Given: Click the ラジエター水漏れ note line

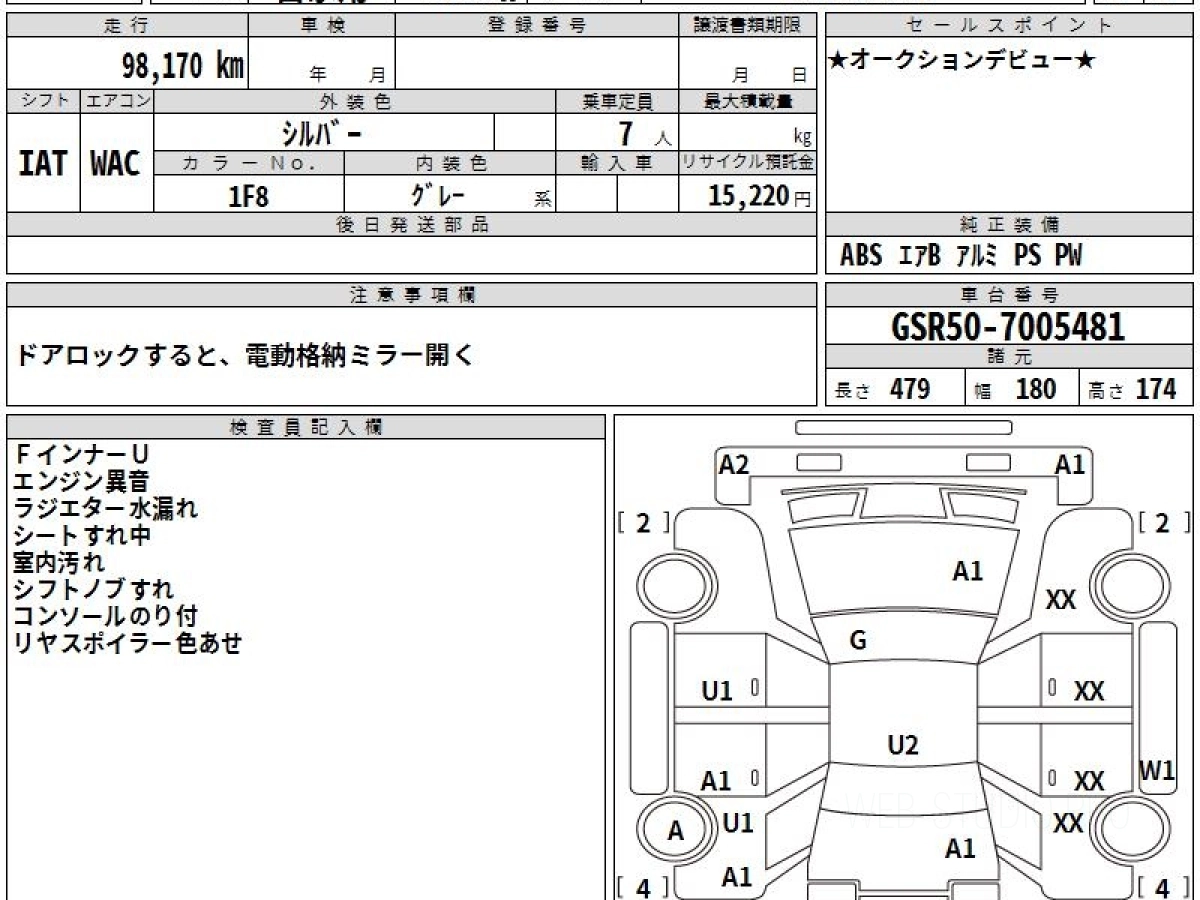Looking at the screenshot, I should click(106, 508).
